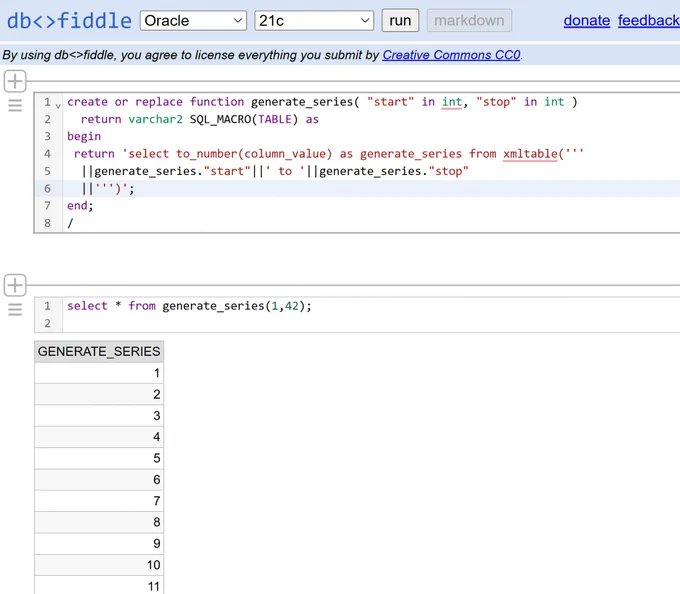This screenshot has height=594, width=680.
Task: Click the handle icon of the select batch
Action: pos(15,310)
